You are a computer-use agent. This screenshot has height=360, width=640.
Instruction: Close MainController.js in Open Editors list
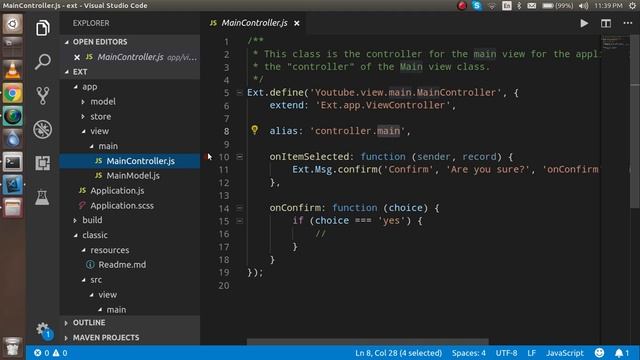[77, 57]
